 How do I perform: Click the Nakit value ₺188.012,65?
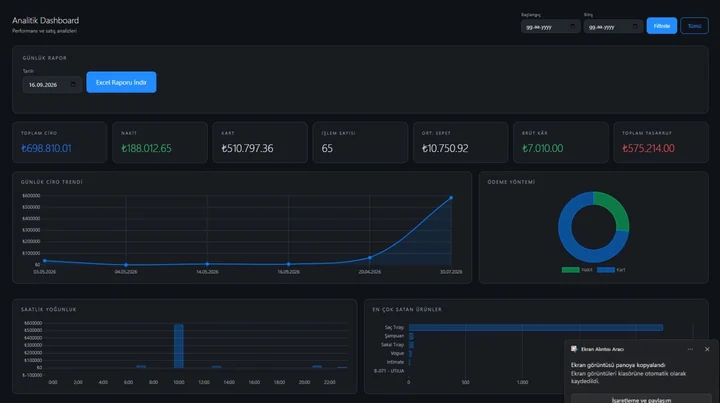146,148
